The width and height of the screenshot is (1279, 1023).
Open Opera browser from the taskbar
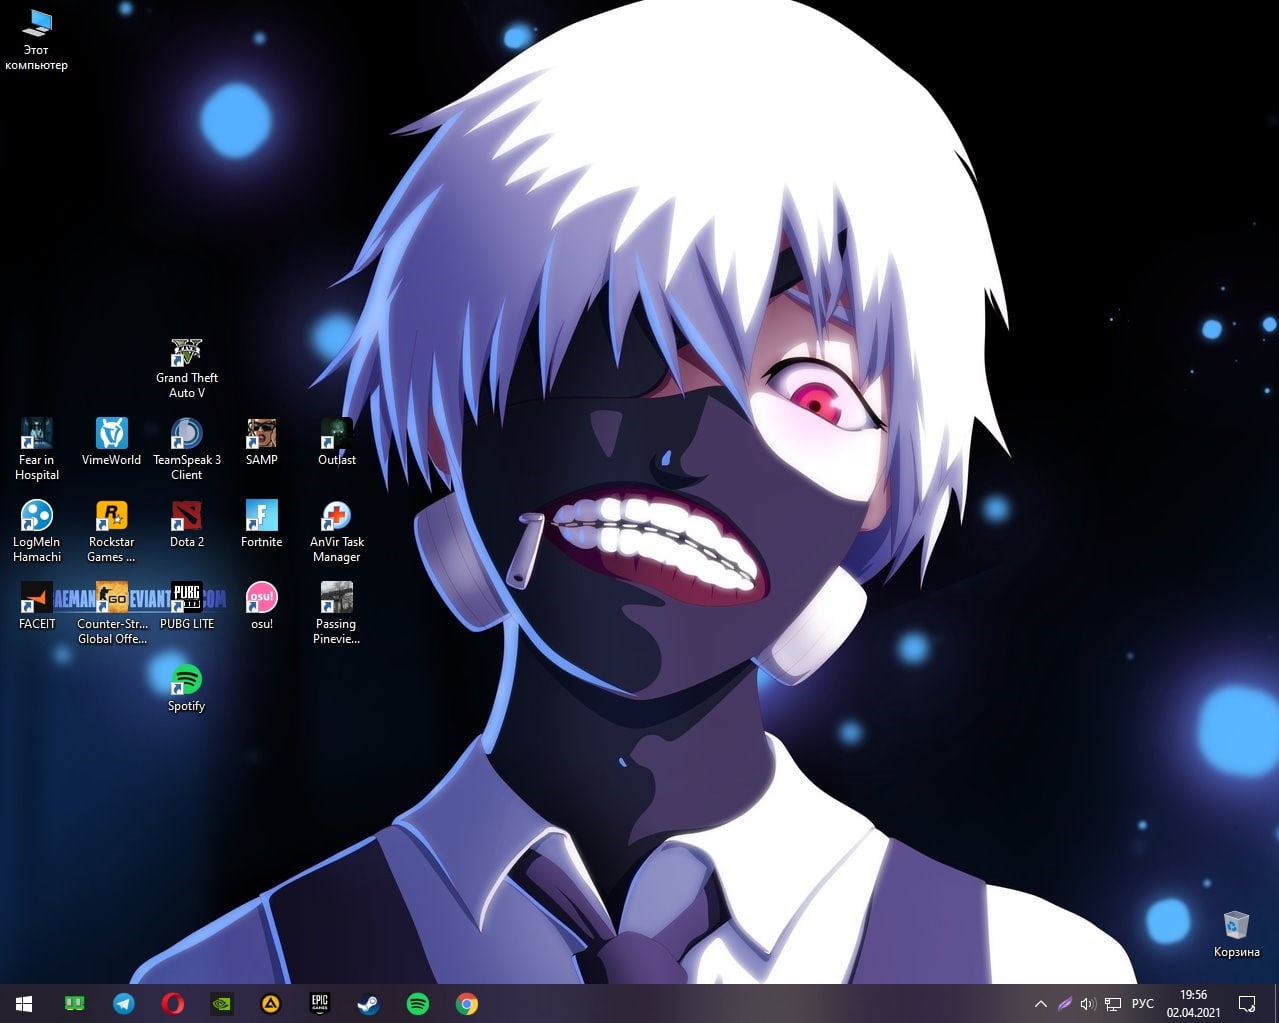pos(173,1003)
